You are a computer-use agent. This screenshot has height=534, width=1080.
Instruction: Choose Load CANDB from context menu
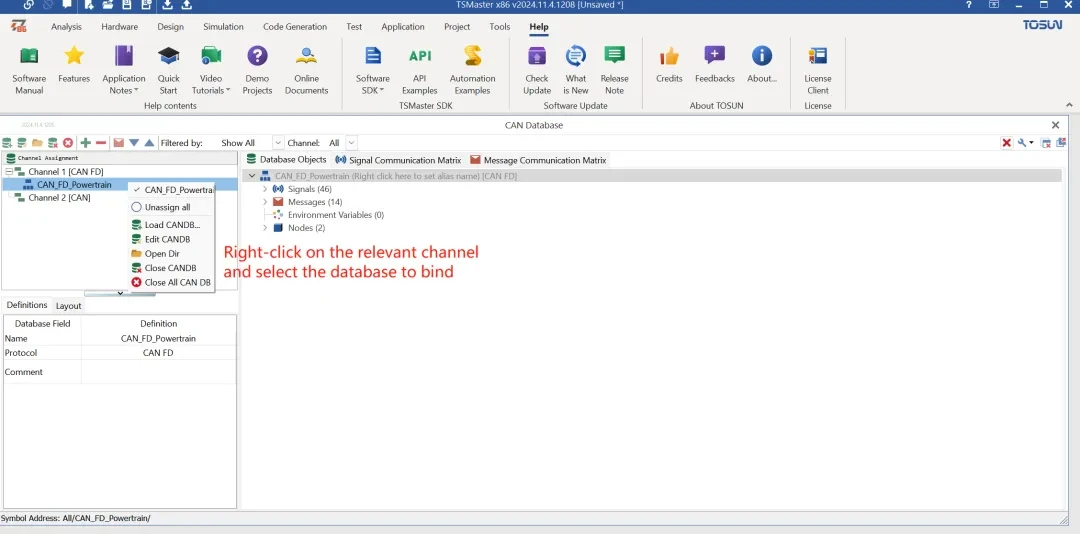[171, 225]
